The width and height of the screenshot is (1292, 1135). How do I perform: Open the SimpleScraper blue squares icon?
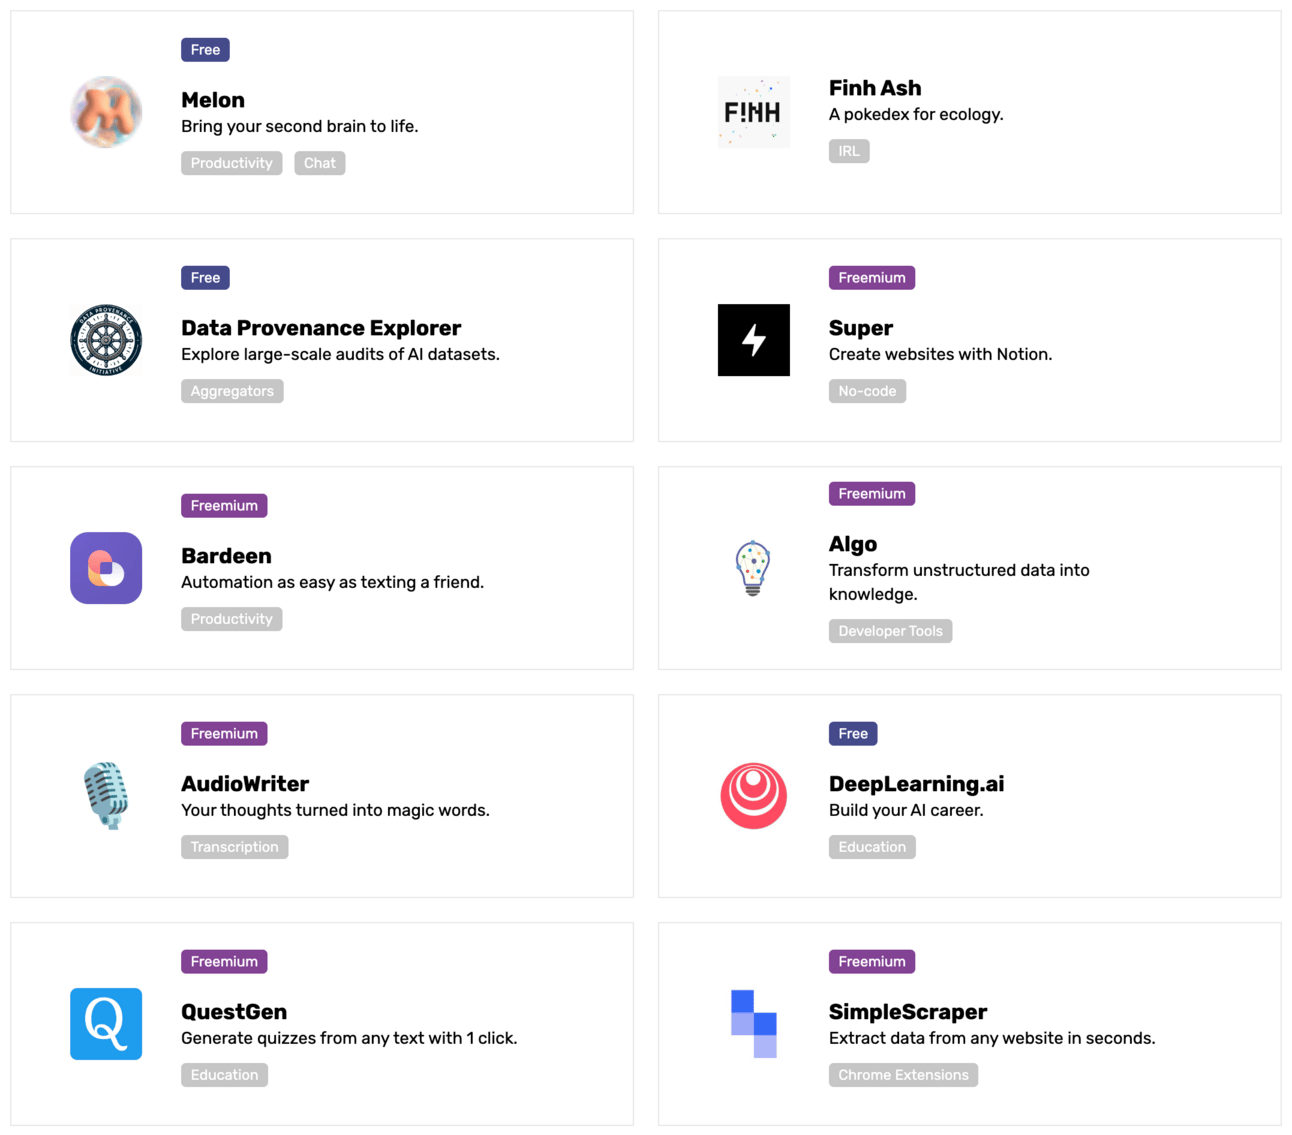pyautogui.click(x=753, y=1024)
